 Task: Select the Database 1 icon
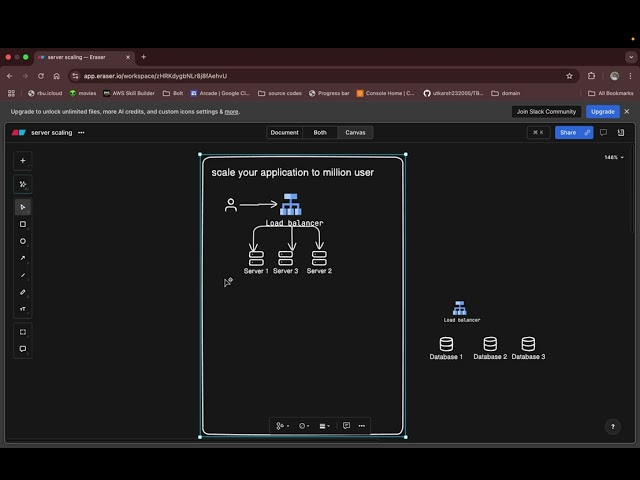446,344
